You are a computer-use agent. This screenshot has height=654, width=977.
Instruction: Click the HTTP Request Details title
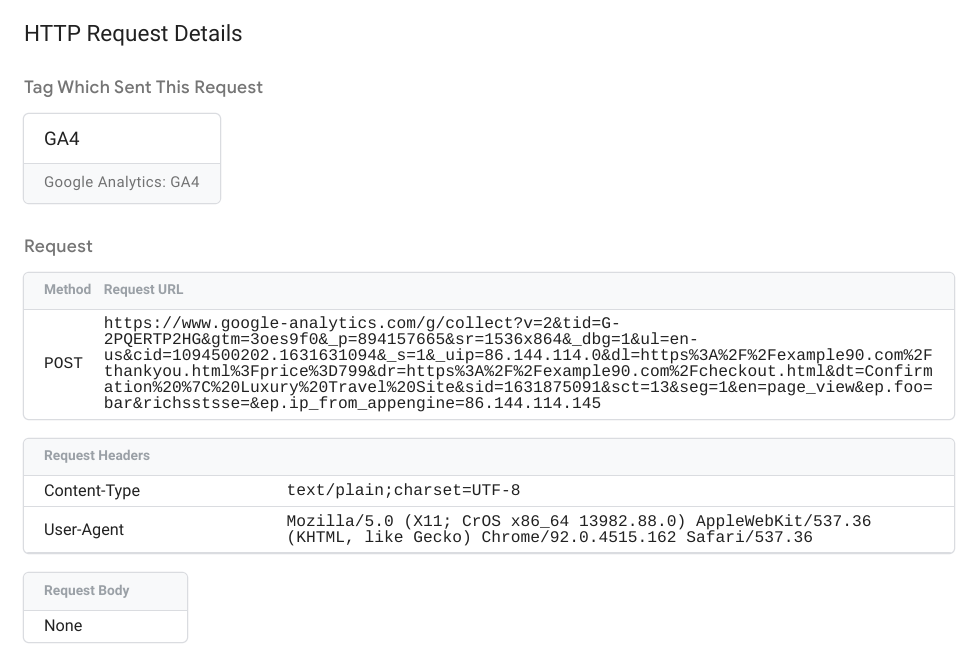click(x=133, y=33)
